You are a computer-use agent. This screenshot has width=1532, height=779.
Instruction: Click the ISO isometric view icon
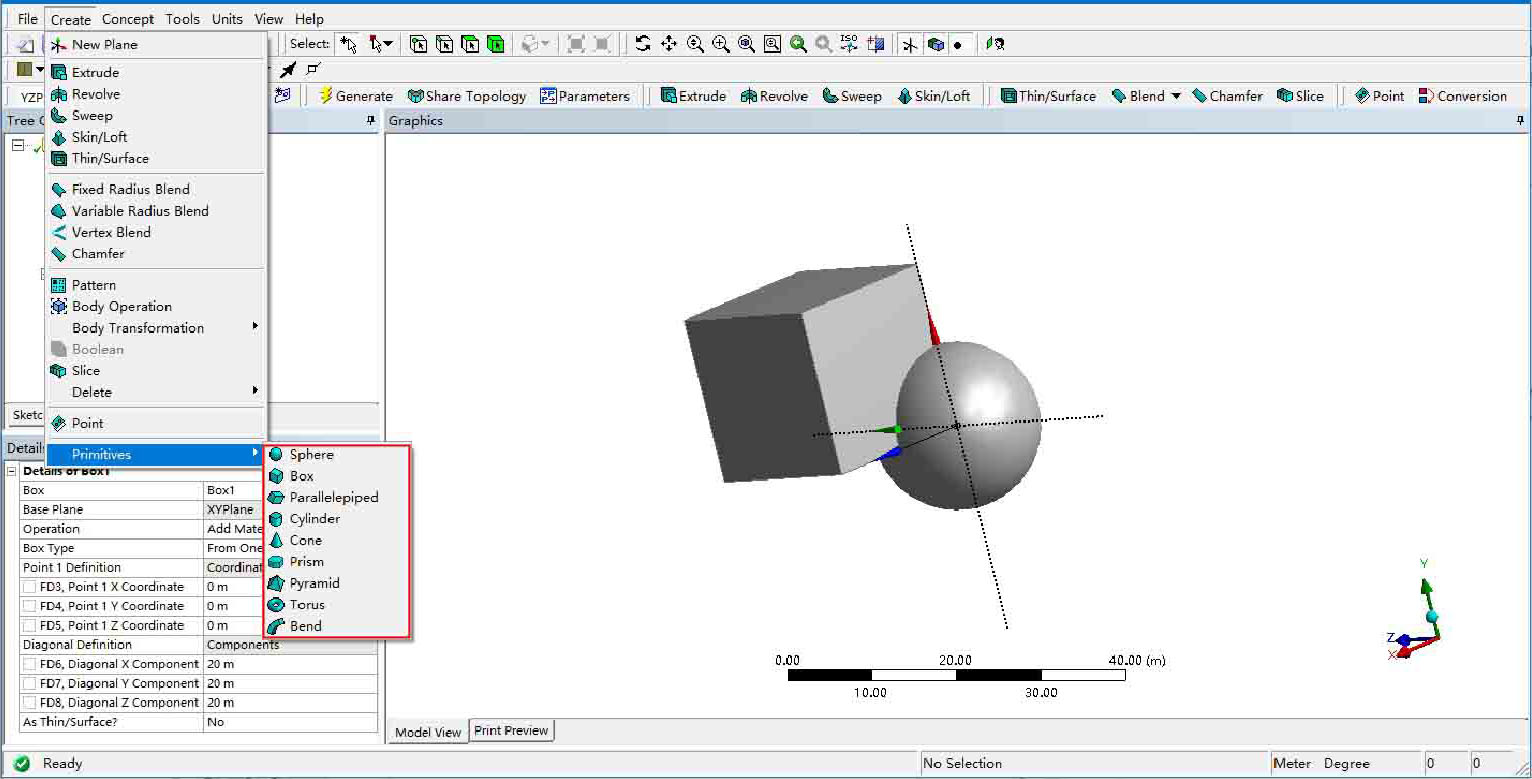(849, 44)
